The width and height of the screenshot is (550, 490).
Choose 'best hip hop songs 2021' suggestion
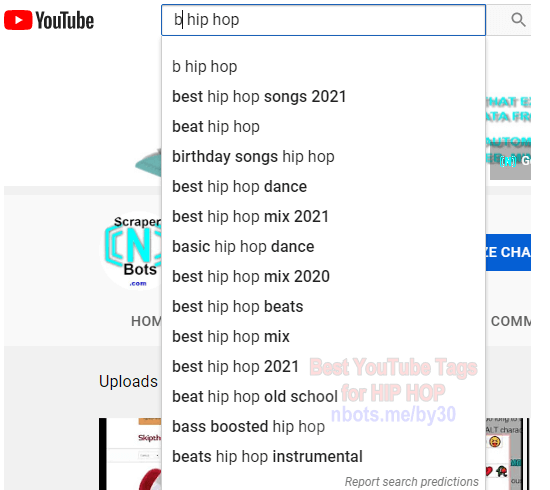[x=323, y=96]
